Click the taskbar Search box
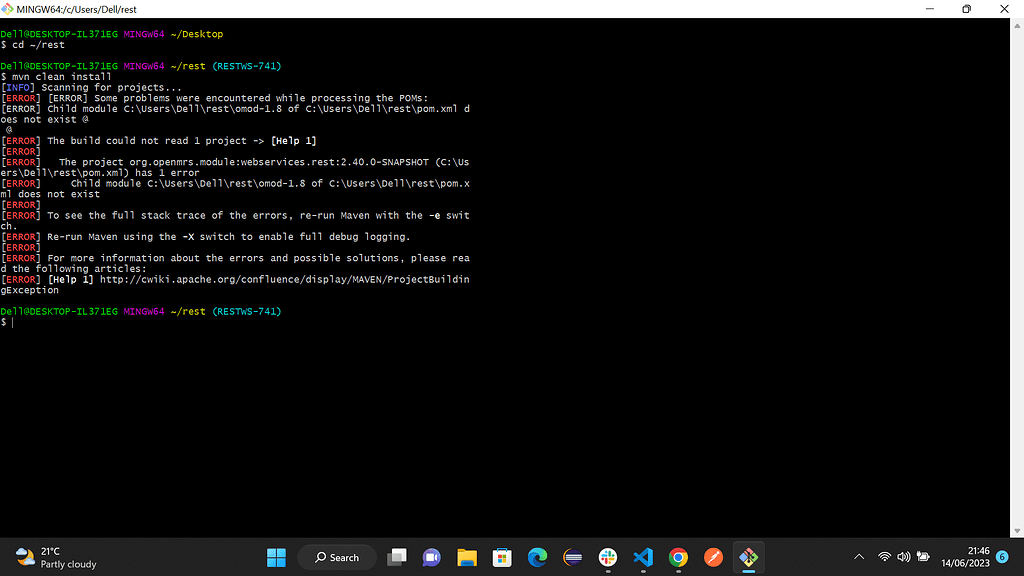 click(337, 557)
